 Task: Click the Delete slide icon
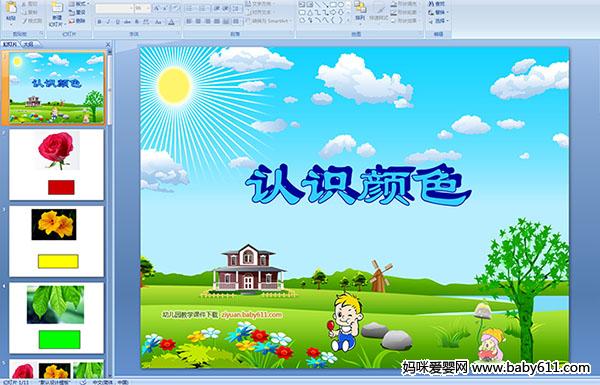pos(77,21)
